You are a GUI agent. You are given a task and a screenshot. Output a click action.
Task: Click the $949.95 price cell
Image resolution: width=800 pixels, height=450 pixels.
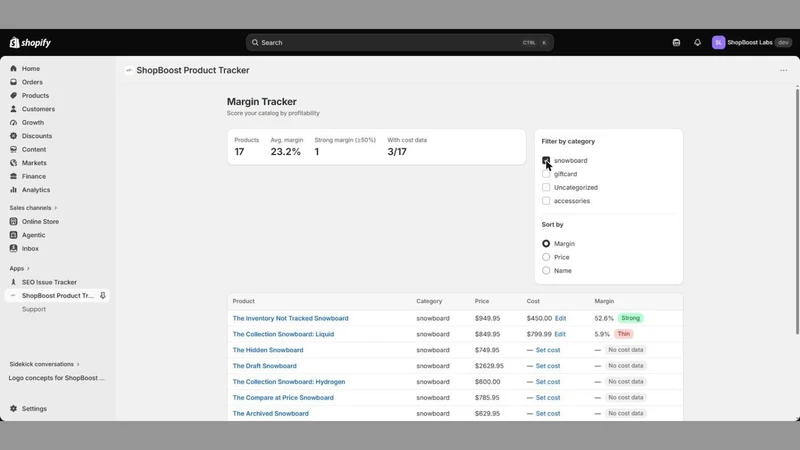click(487, 318)
